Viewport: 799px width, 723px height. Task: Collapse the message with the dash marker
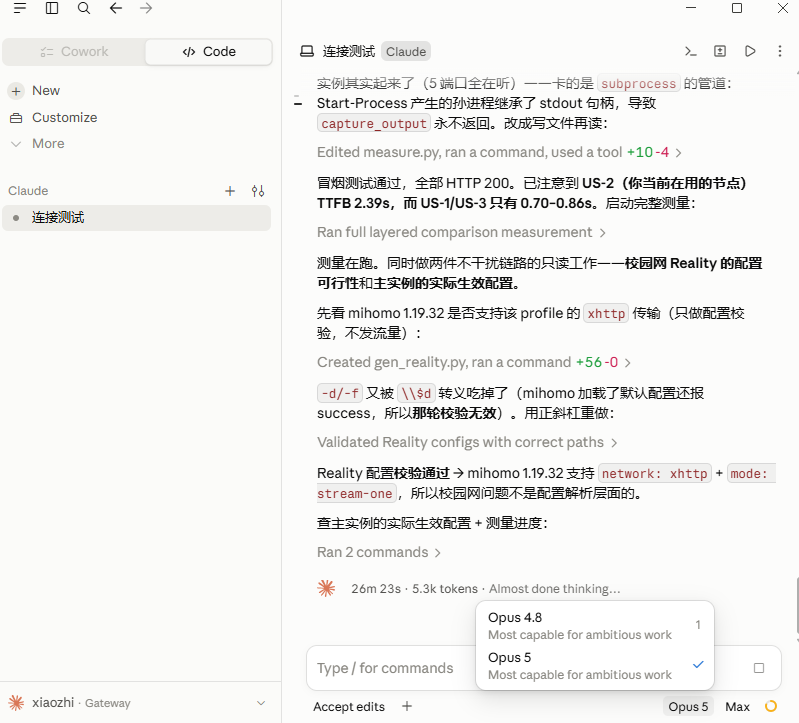(x=298, y=103)
